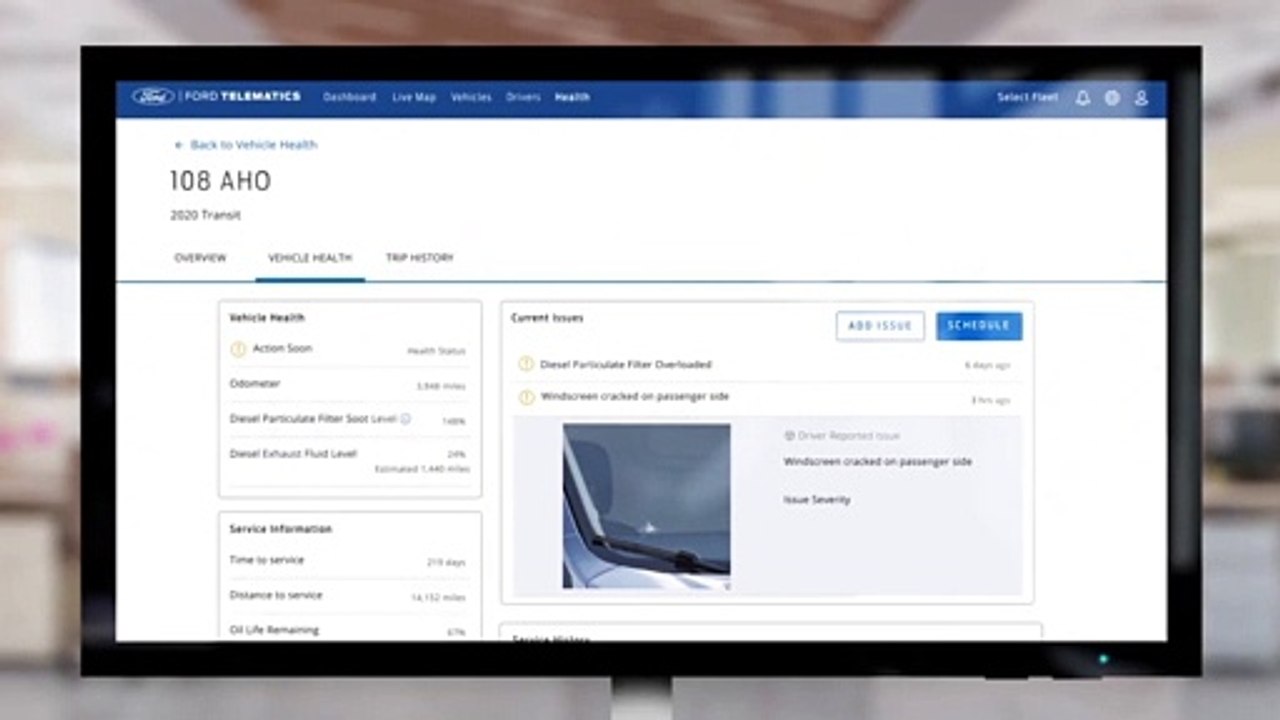Click the Add Issue button
This screenshot has height=720, width=1280.
click(880, 326)
